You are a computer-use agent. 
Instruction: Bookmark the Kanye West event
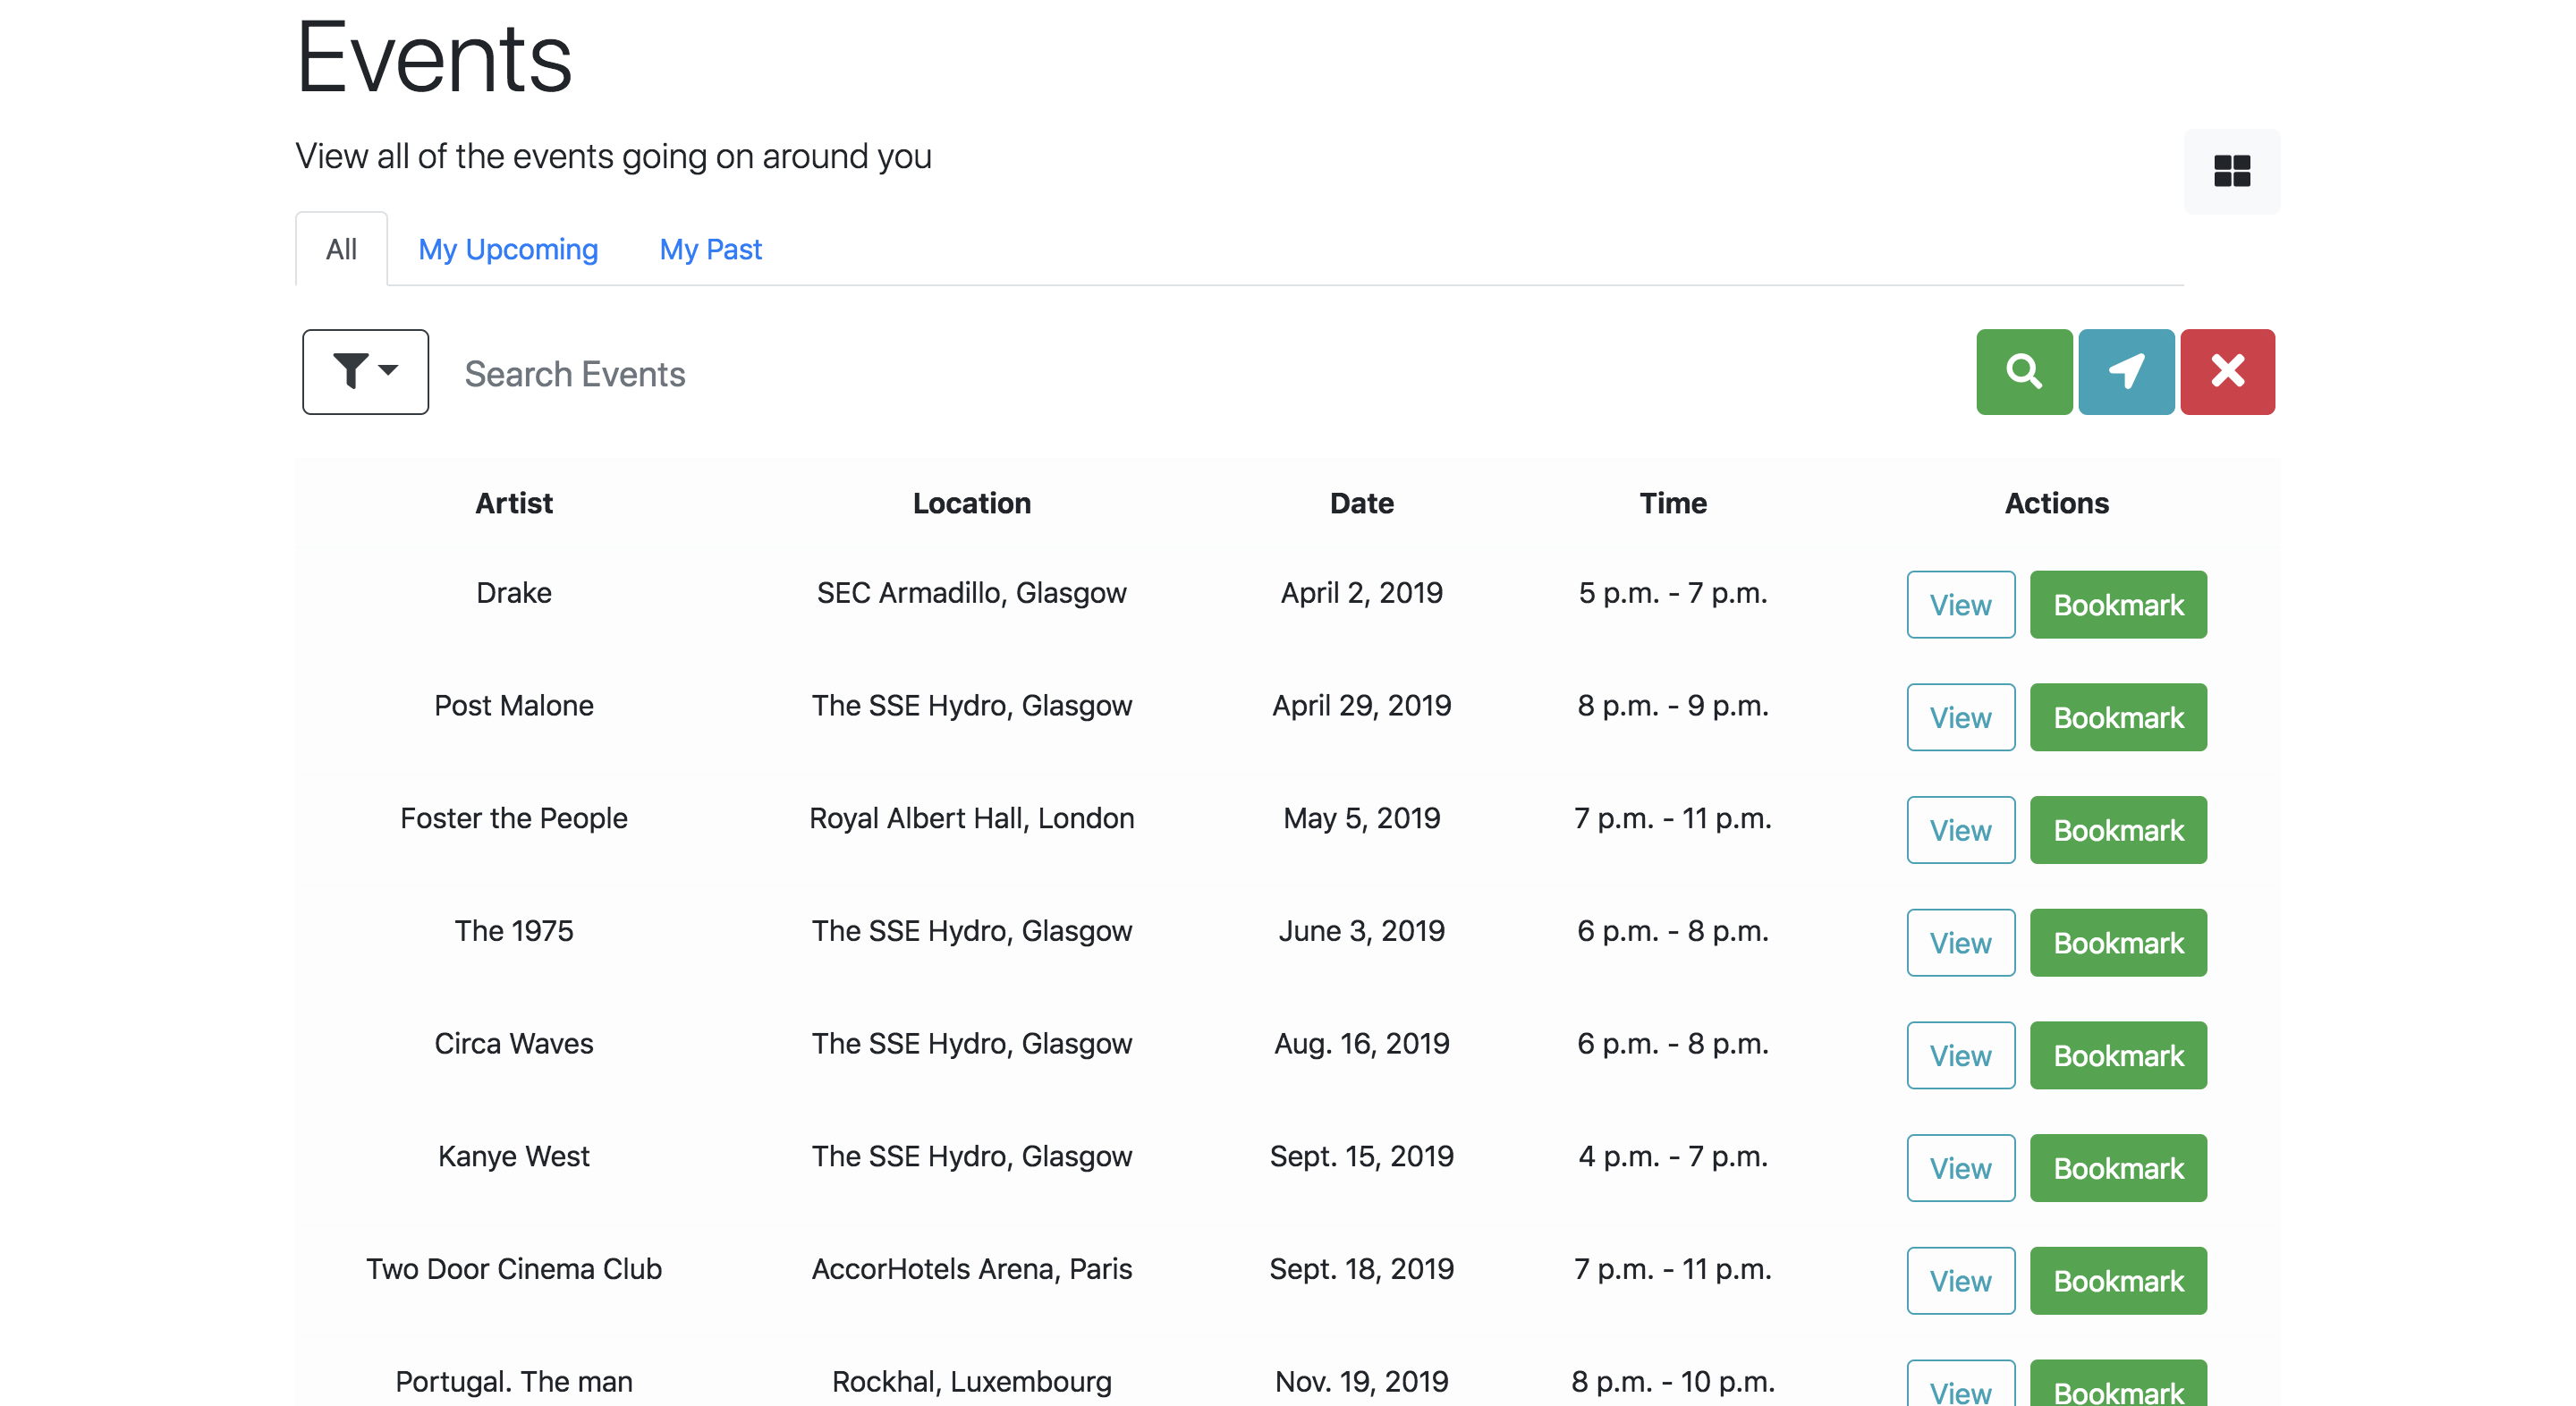pyautogui.click(x=2117, y=1167)
